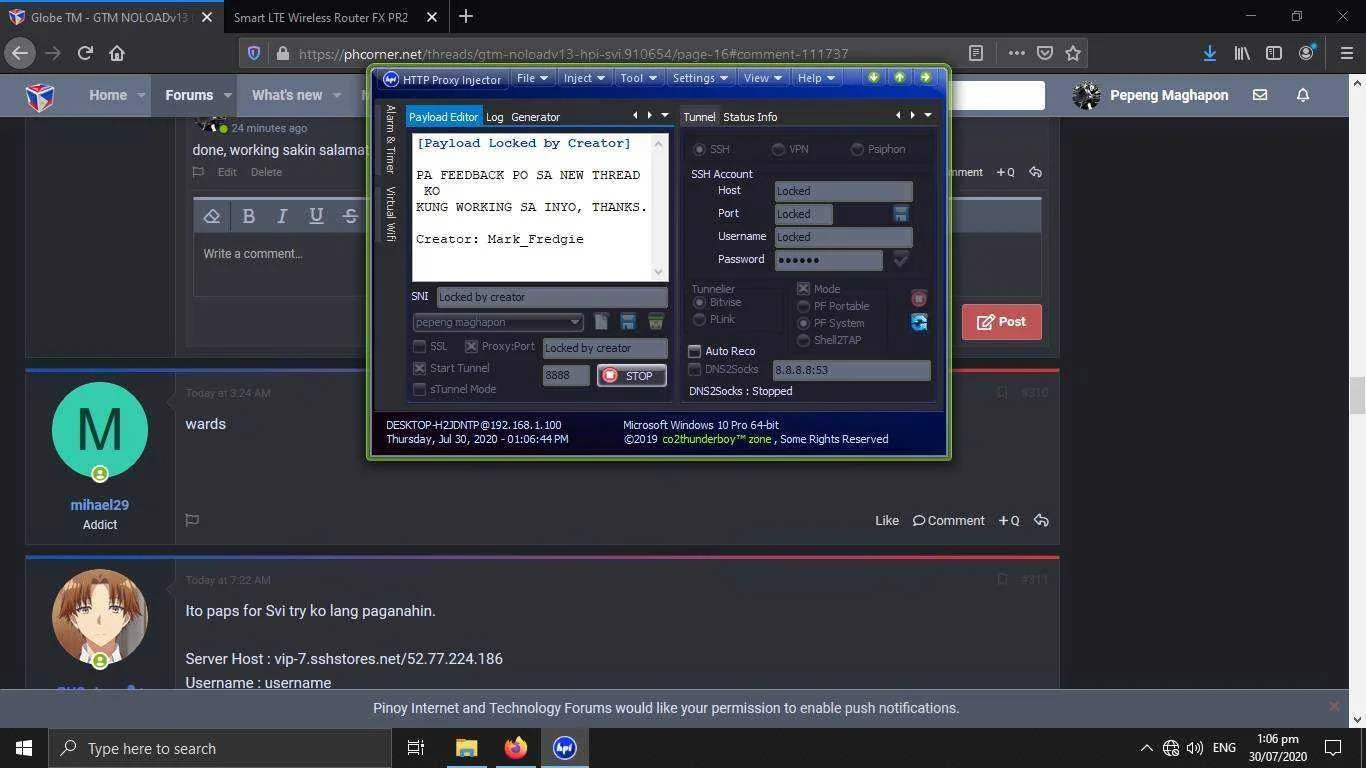The width and height of the screenshot is (1366, 768).
Task: Switch to the Status Info tab
Action: tap(750, 117)
